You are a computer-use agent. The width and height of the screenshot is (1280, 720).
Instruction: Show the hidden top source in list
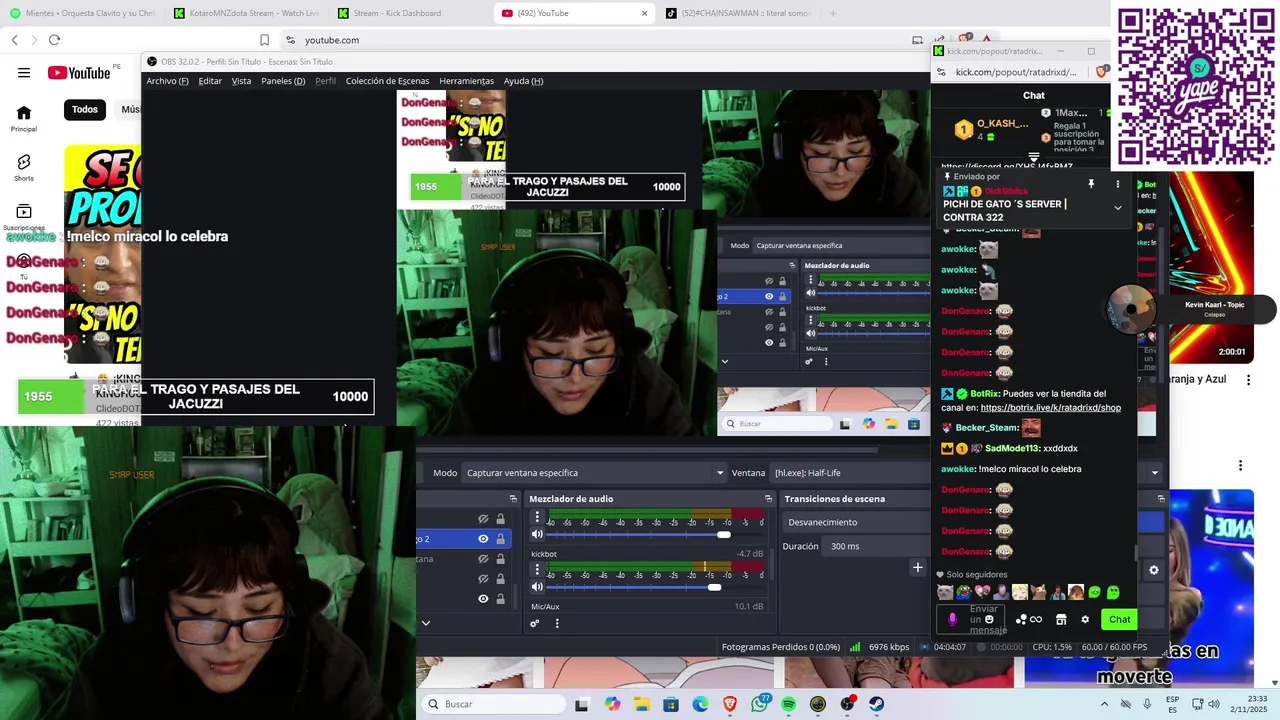click(x=483, y=519)
